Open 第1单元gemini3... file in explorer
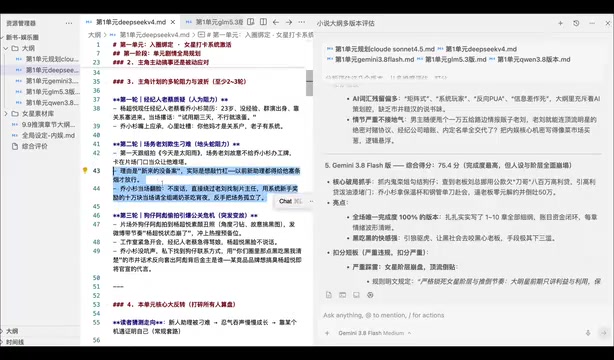This screenshot has width=614, height=360. pyautogui.click(x=52, y=81)
